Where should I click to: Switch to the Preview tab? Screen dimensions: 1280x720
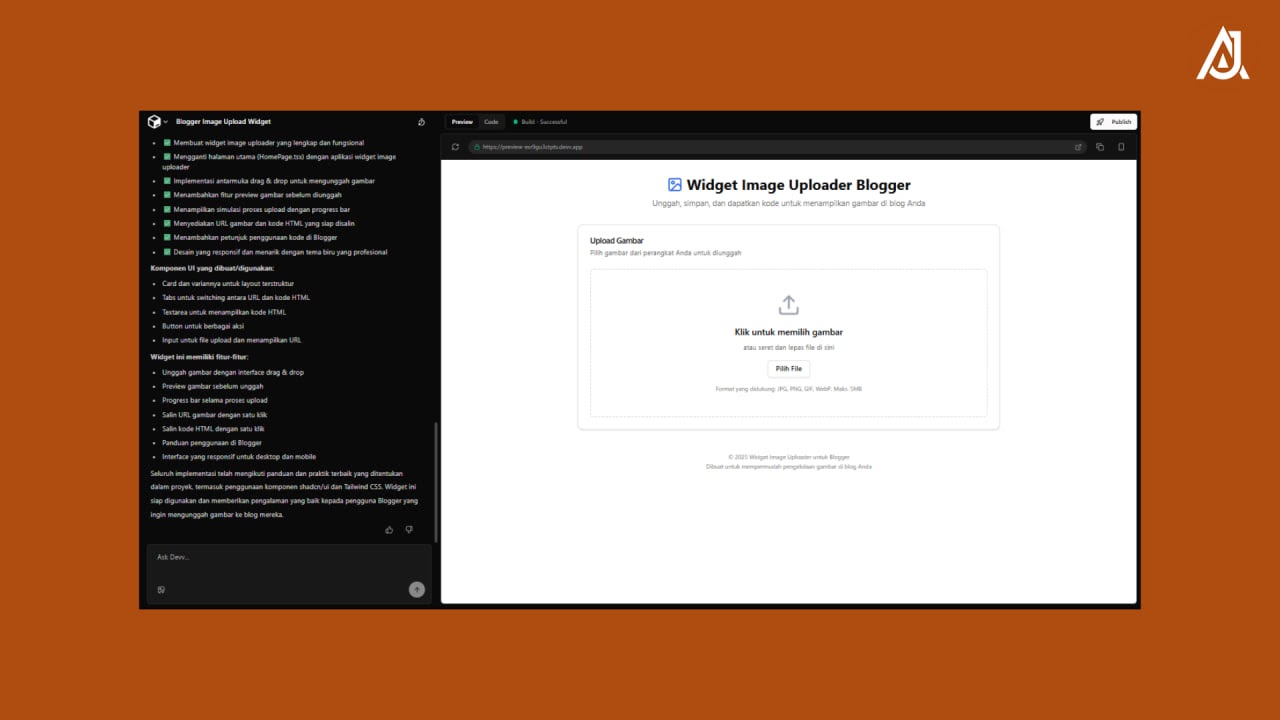(x=462, y=122)
